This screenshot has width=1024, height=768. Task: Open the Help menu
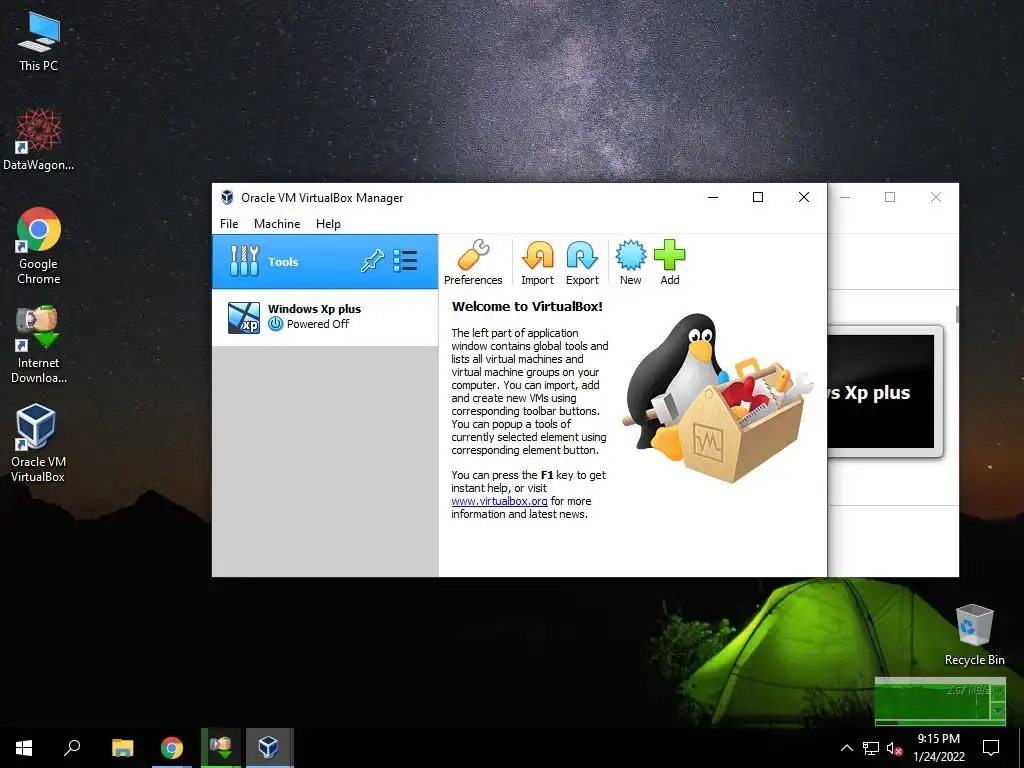pos(328,223)
